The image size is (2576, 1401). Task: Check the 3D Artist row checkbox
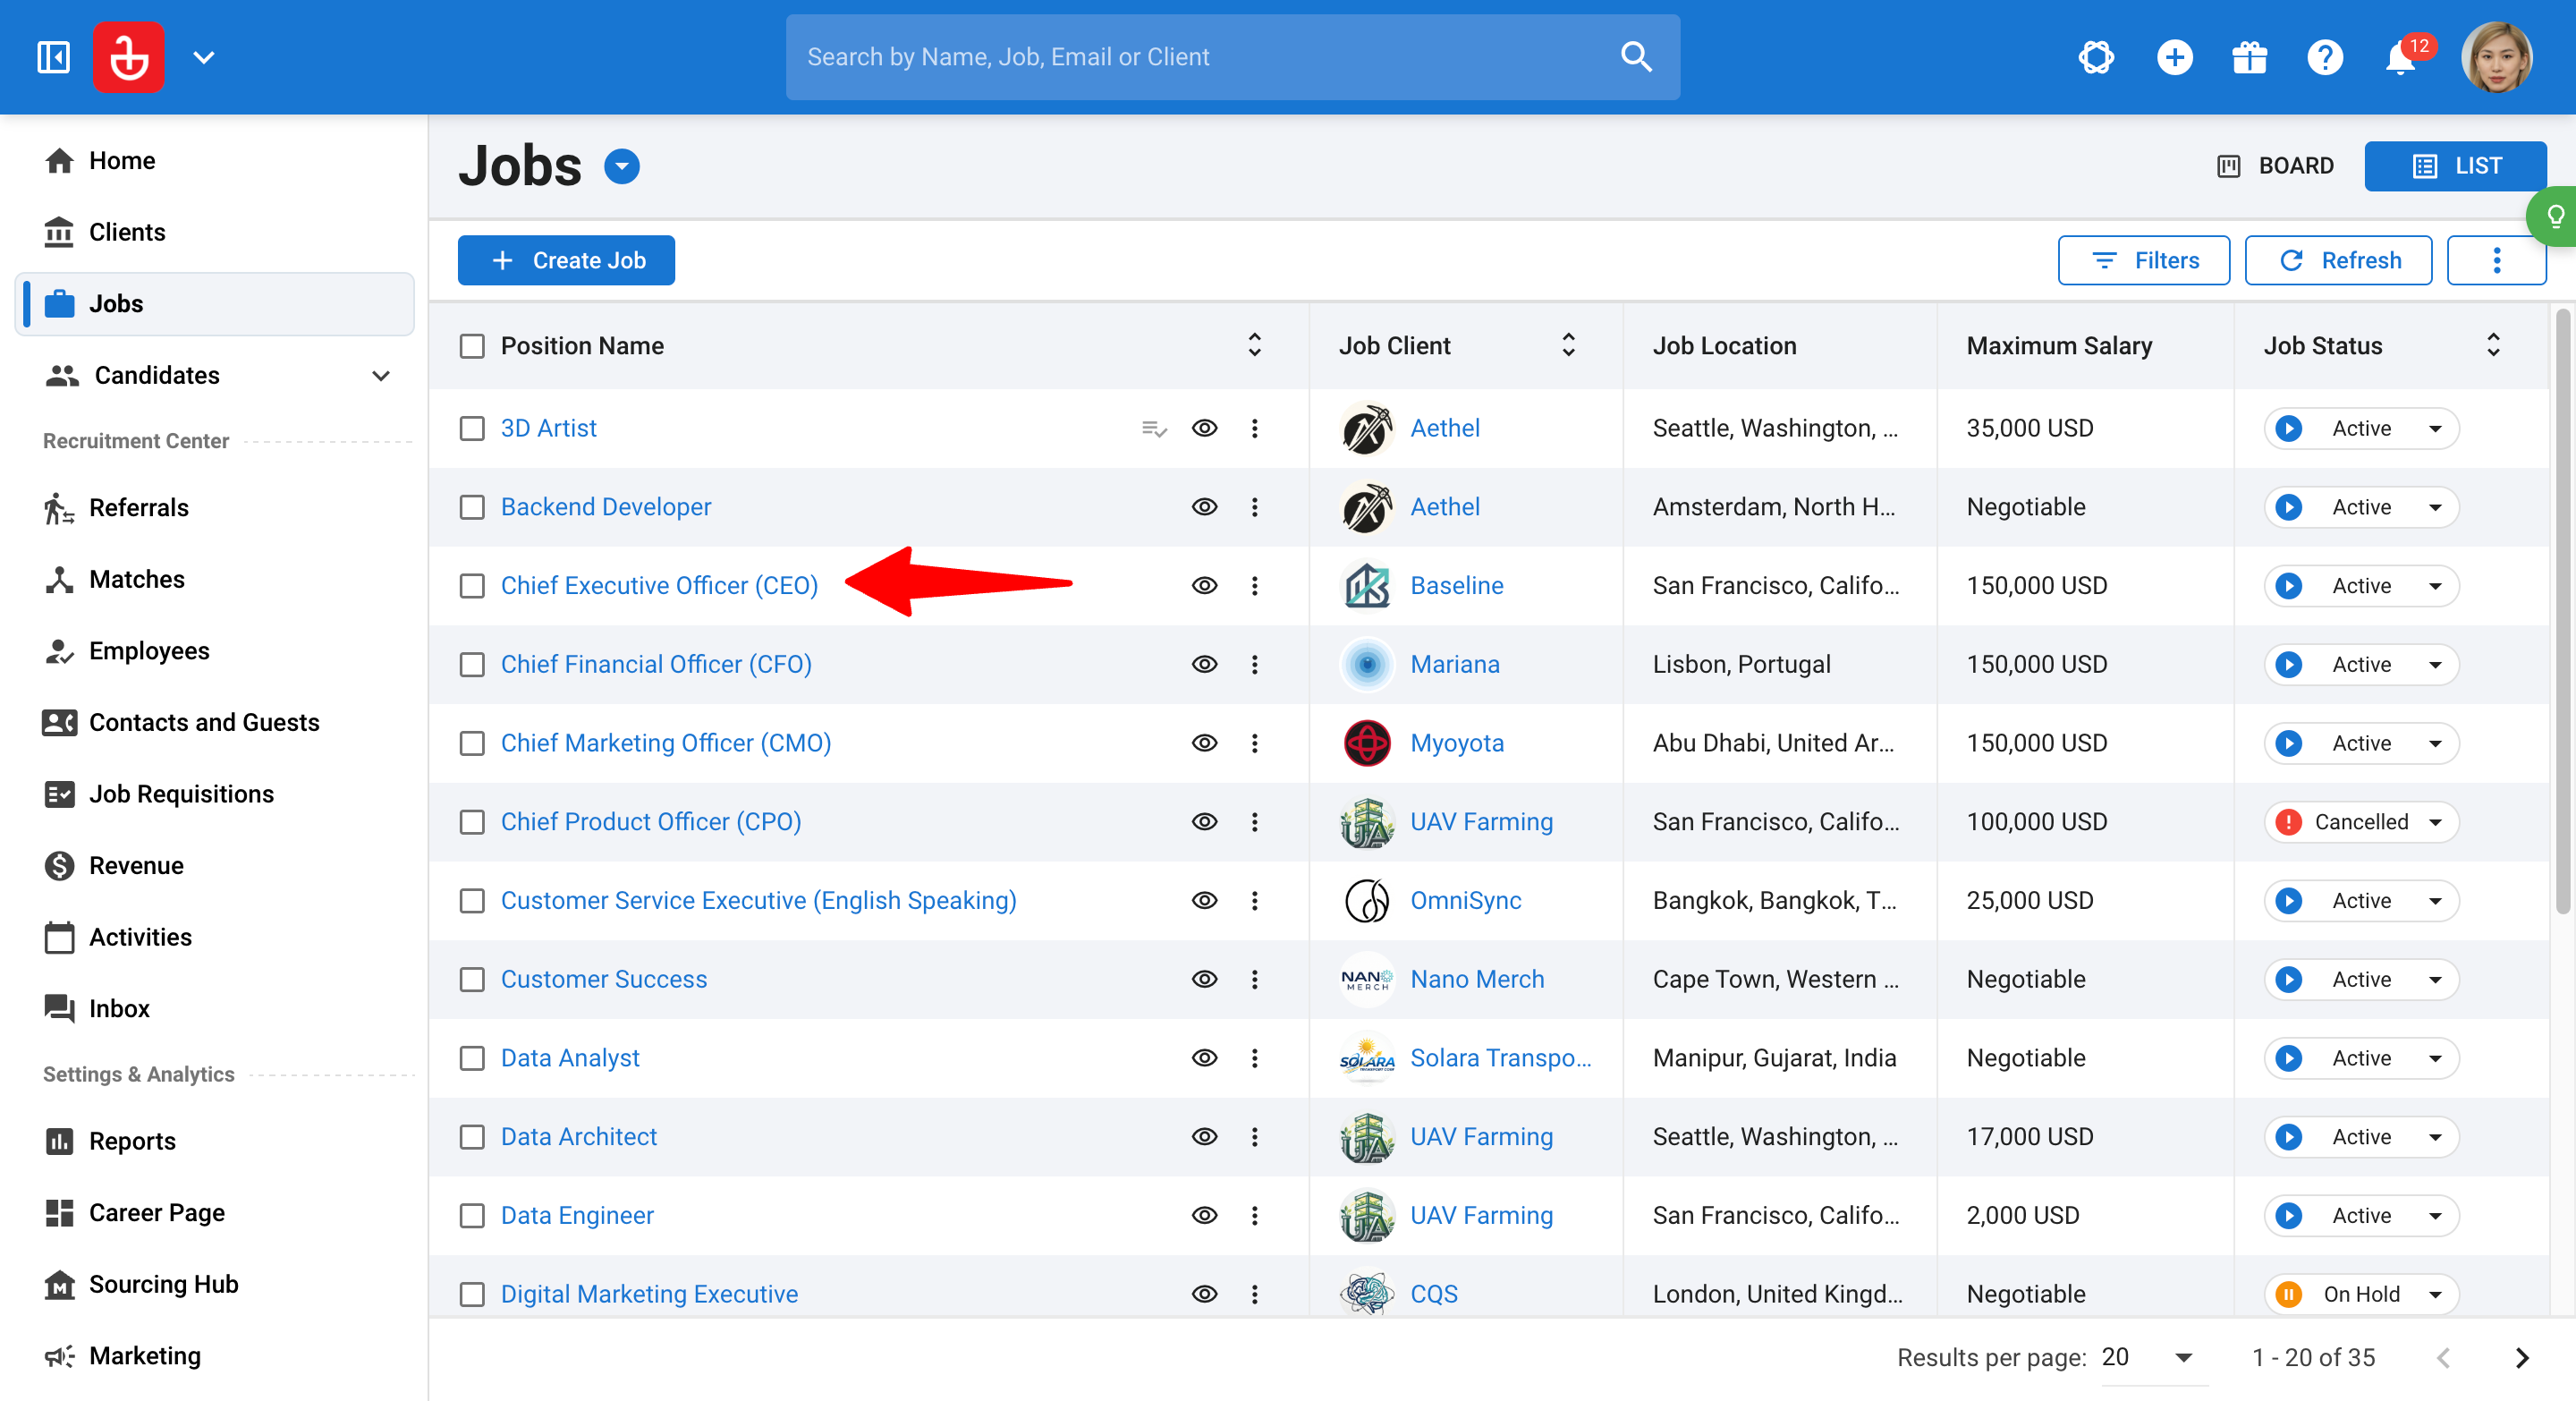click(472, 428)
